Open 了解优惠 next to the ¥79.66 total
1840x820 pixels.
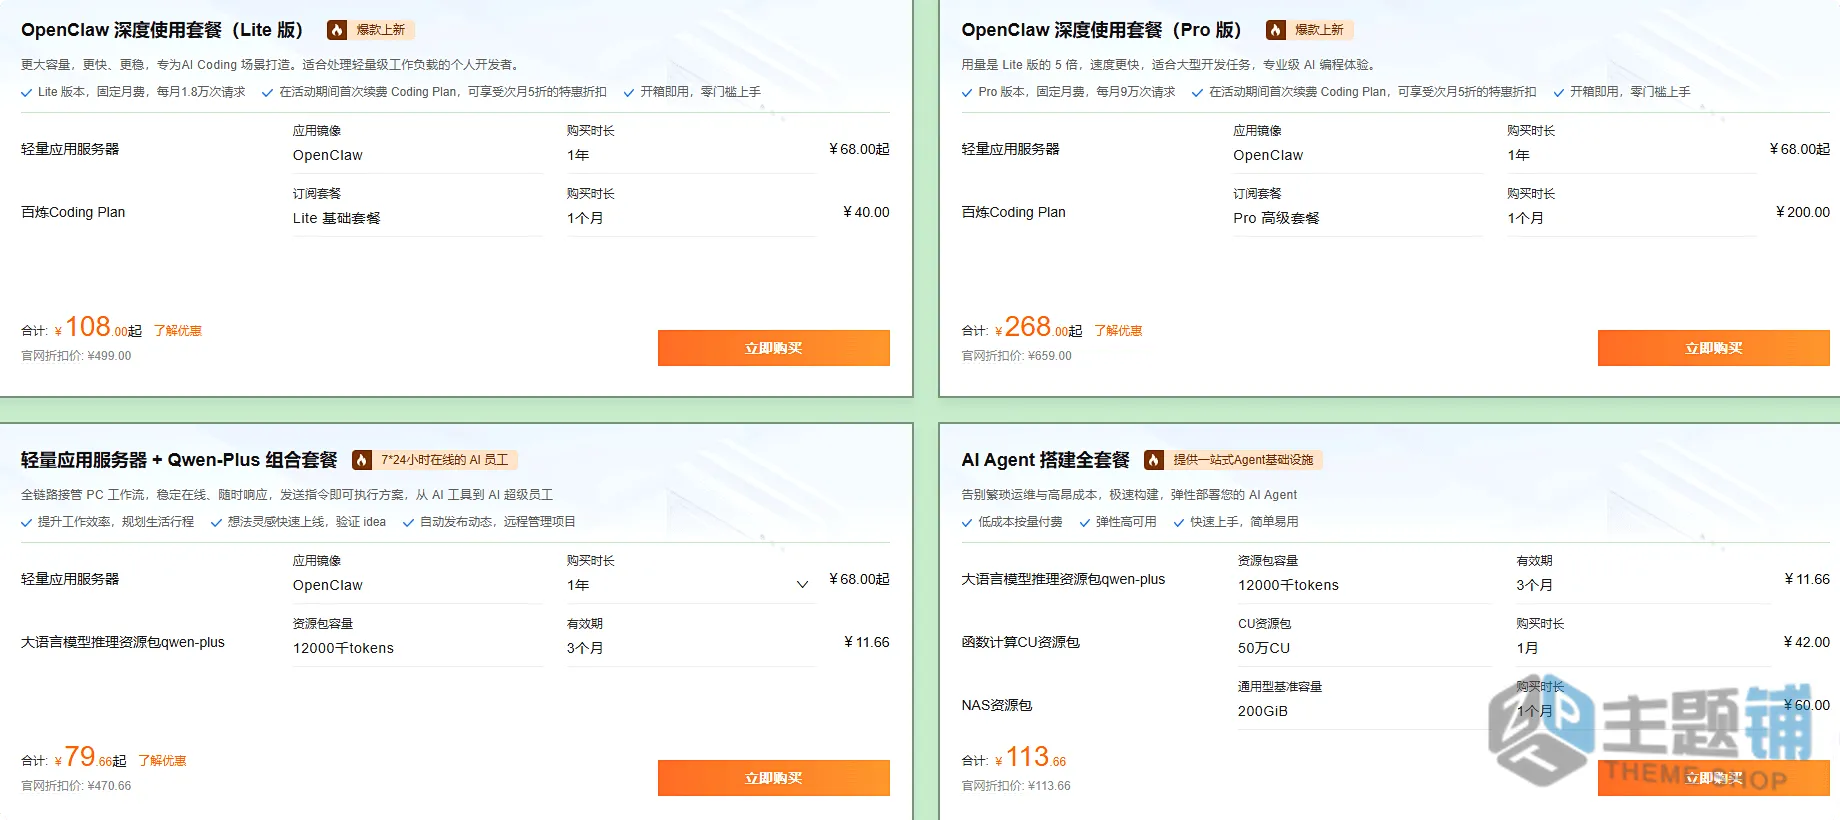coord(162,761)
